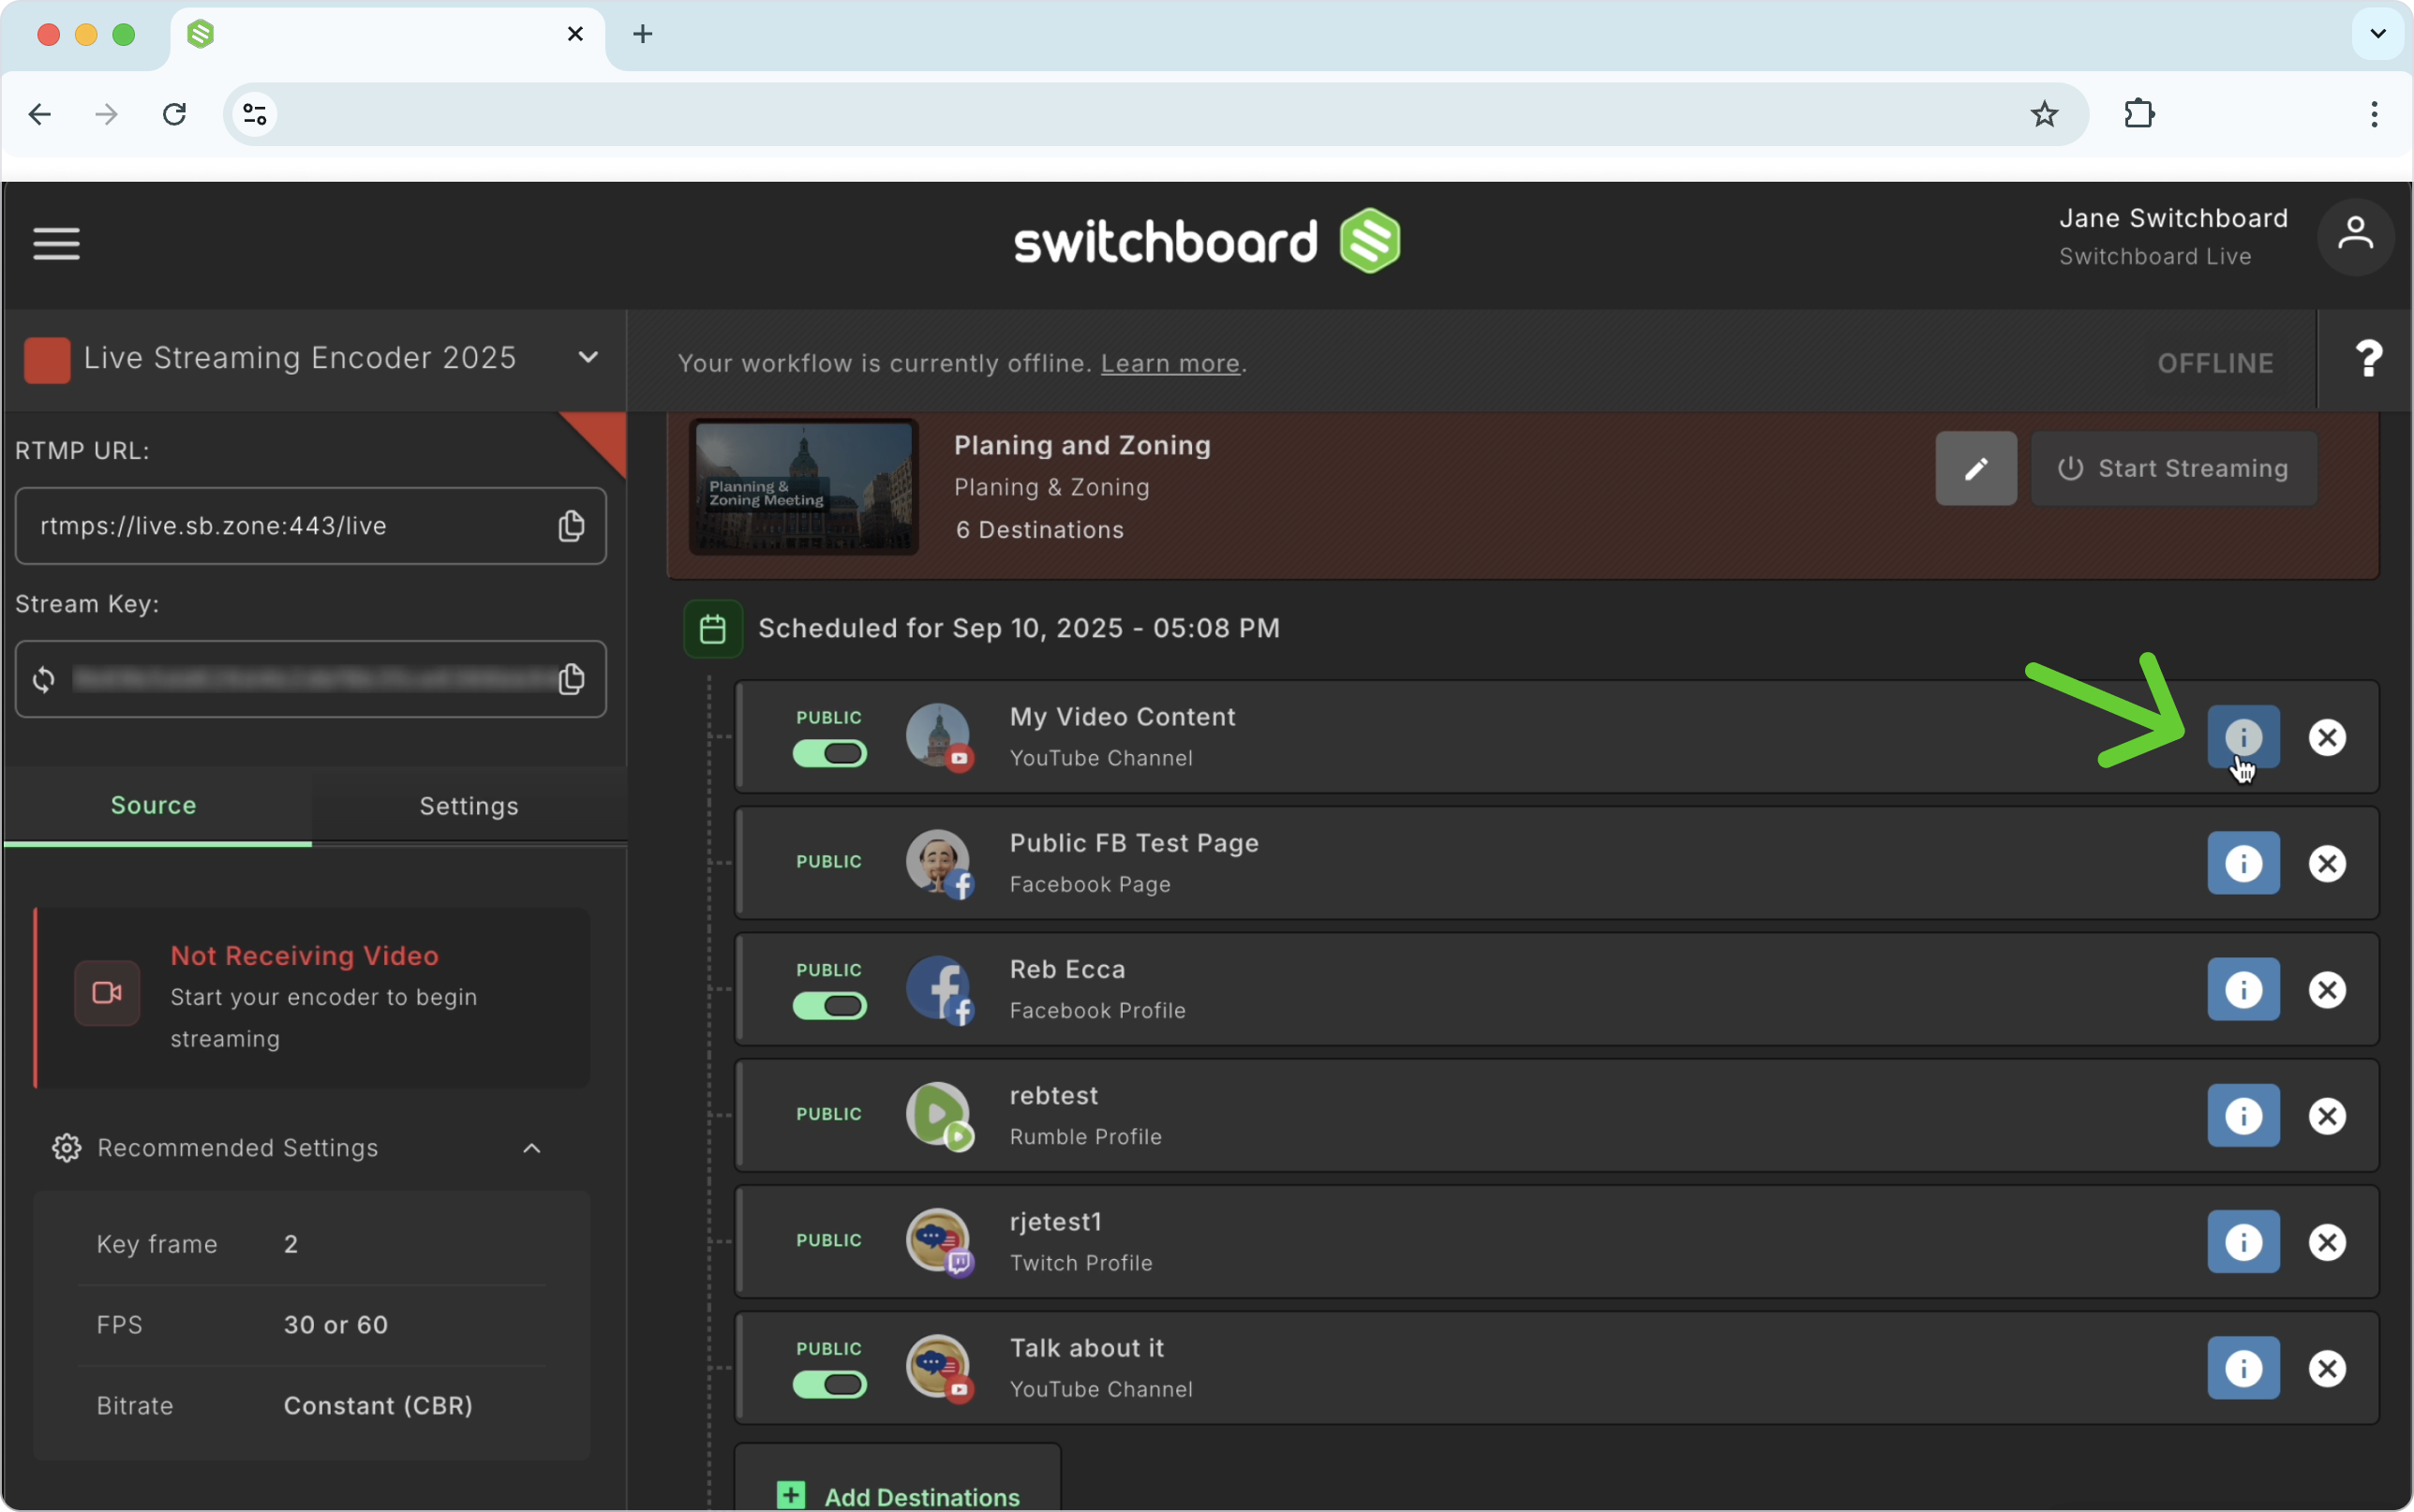Open the help question mark panel
This screenshot has width=2414, height=1512.
pyautogui.click(x=2368, y=359)
